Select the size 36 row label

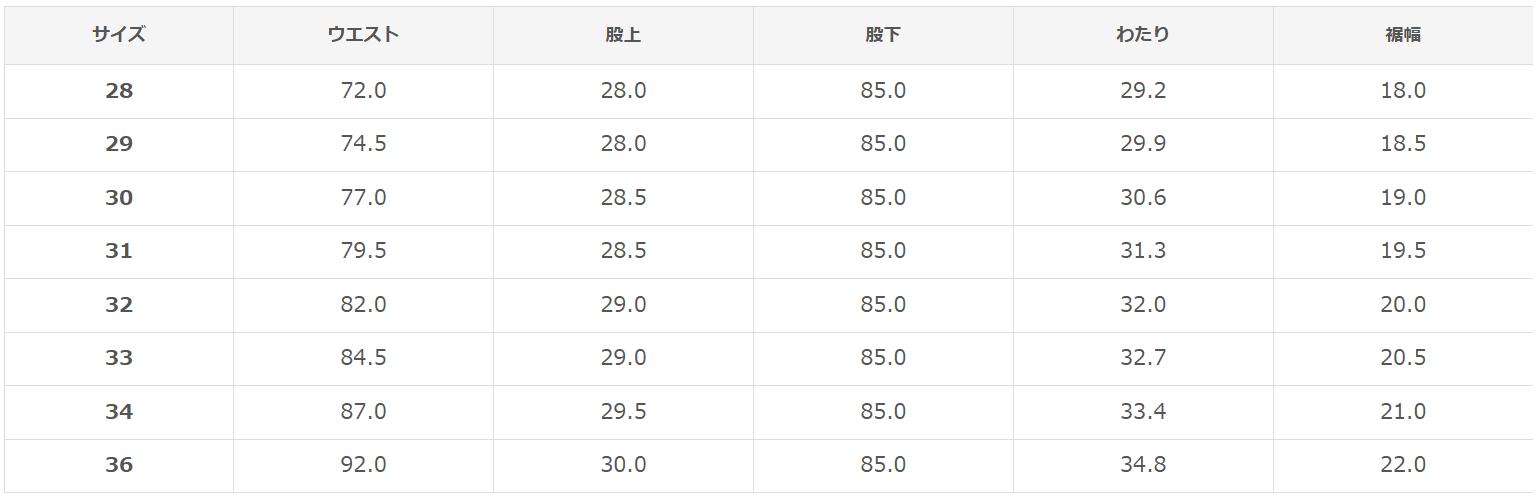point(119,465)
